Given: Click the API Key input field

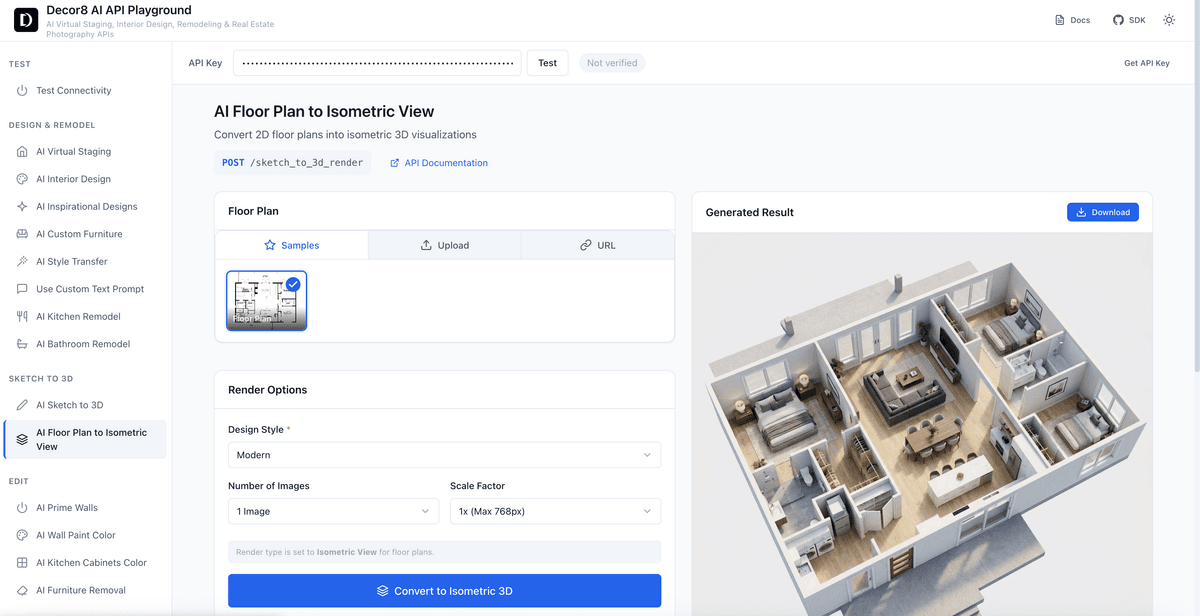Looking at the screenshot, I should point(377,62).
